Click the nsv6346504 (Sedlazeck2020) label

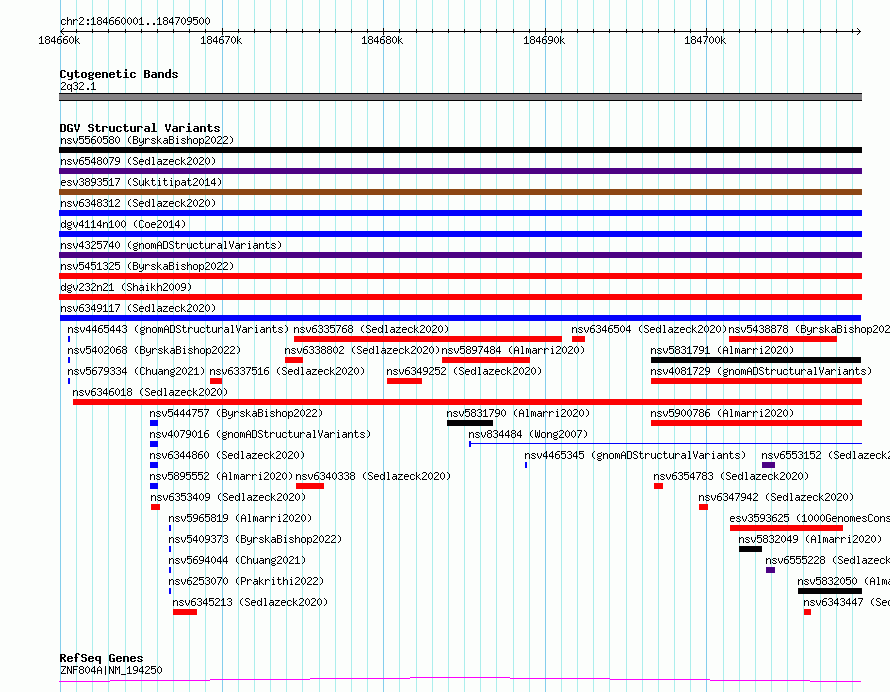click(649, 329)
